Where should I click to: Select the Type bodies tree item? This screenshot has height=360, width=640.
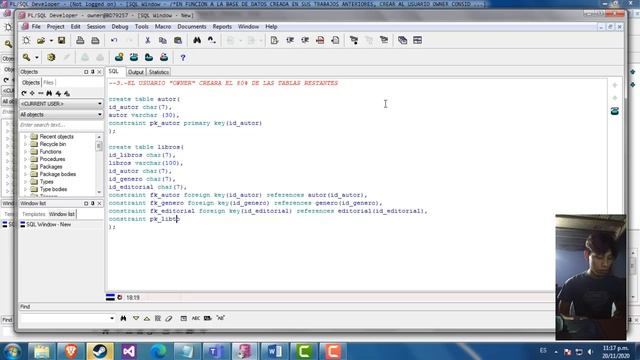click(53, 189)
